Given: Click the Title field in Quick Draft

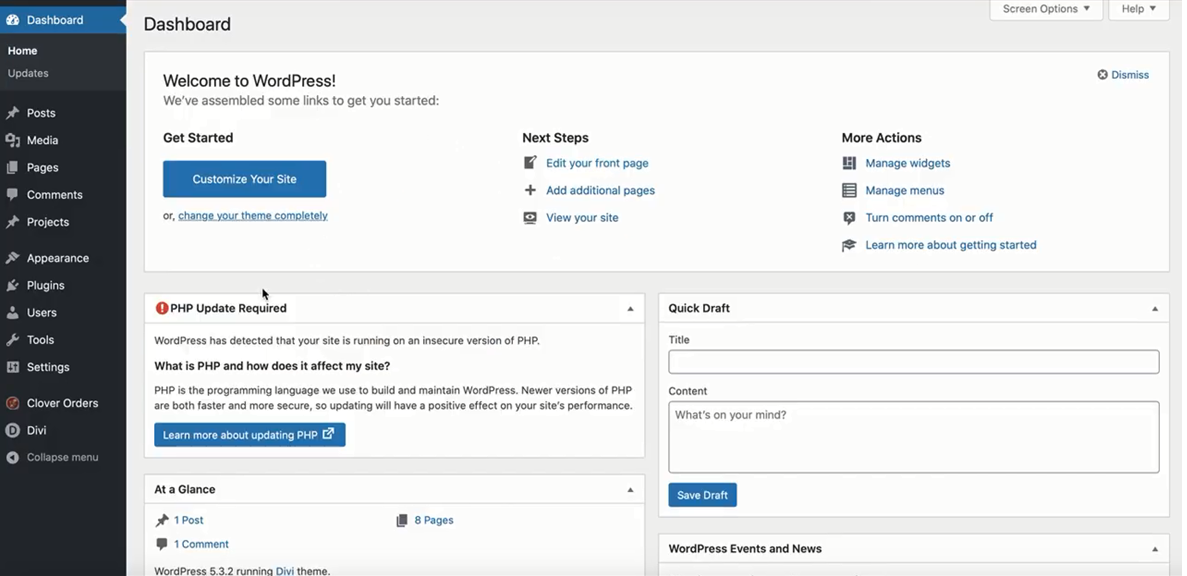Looking at the screenshot, I should tap(914, 361).
